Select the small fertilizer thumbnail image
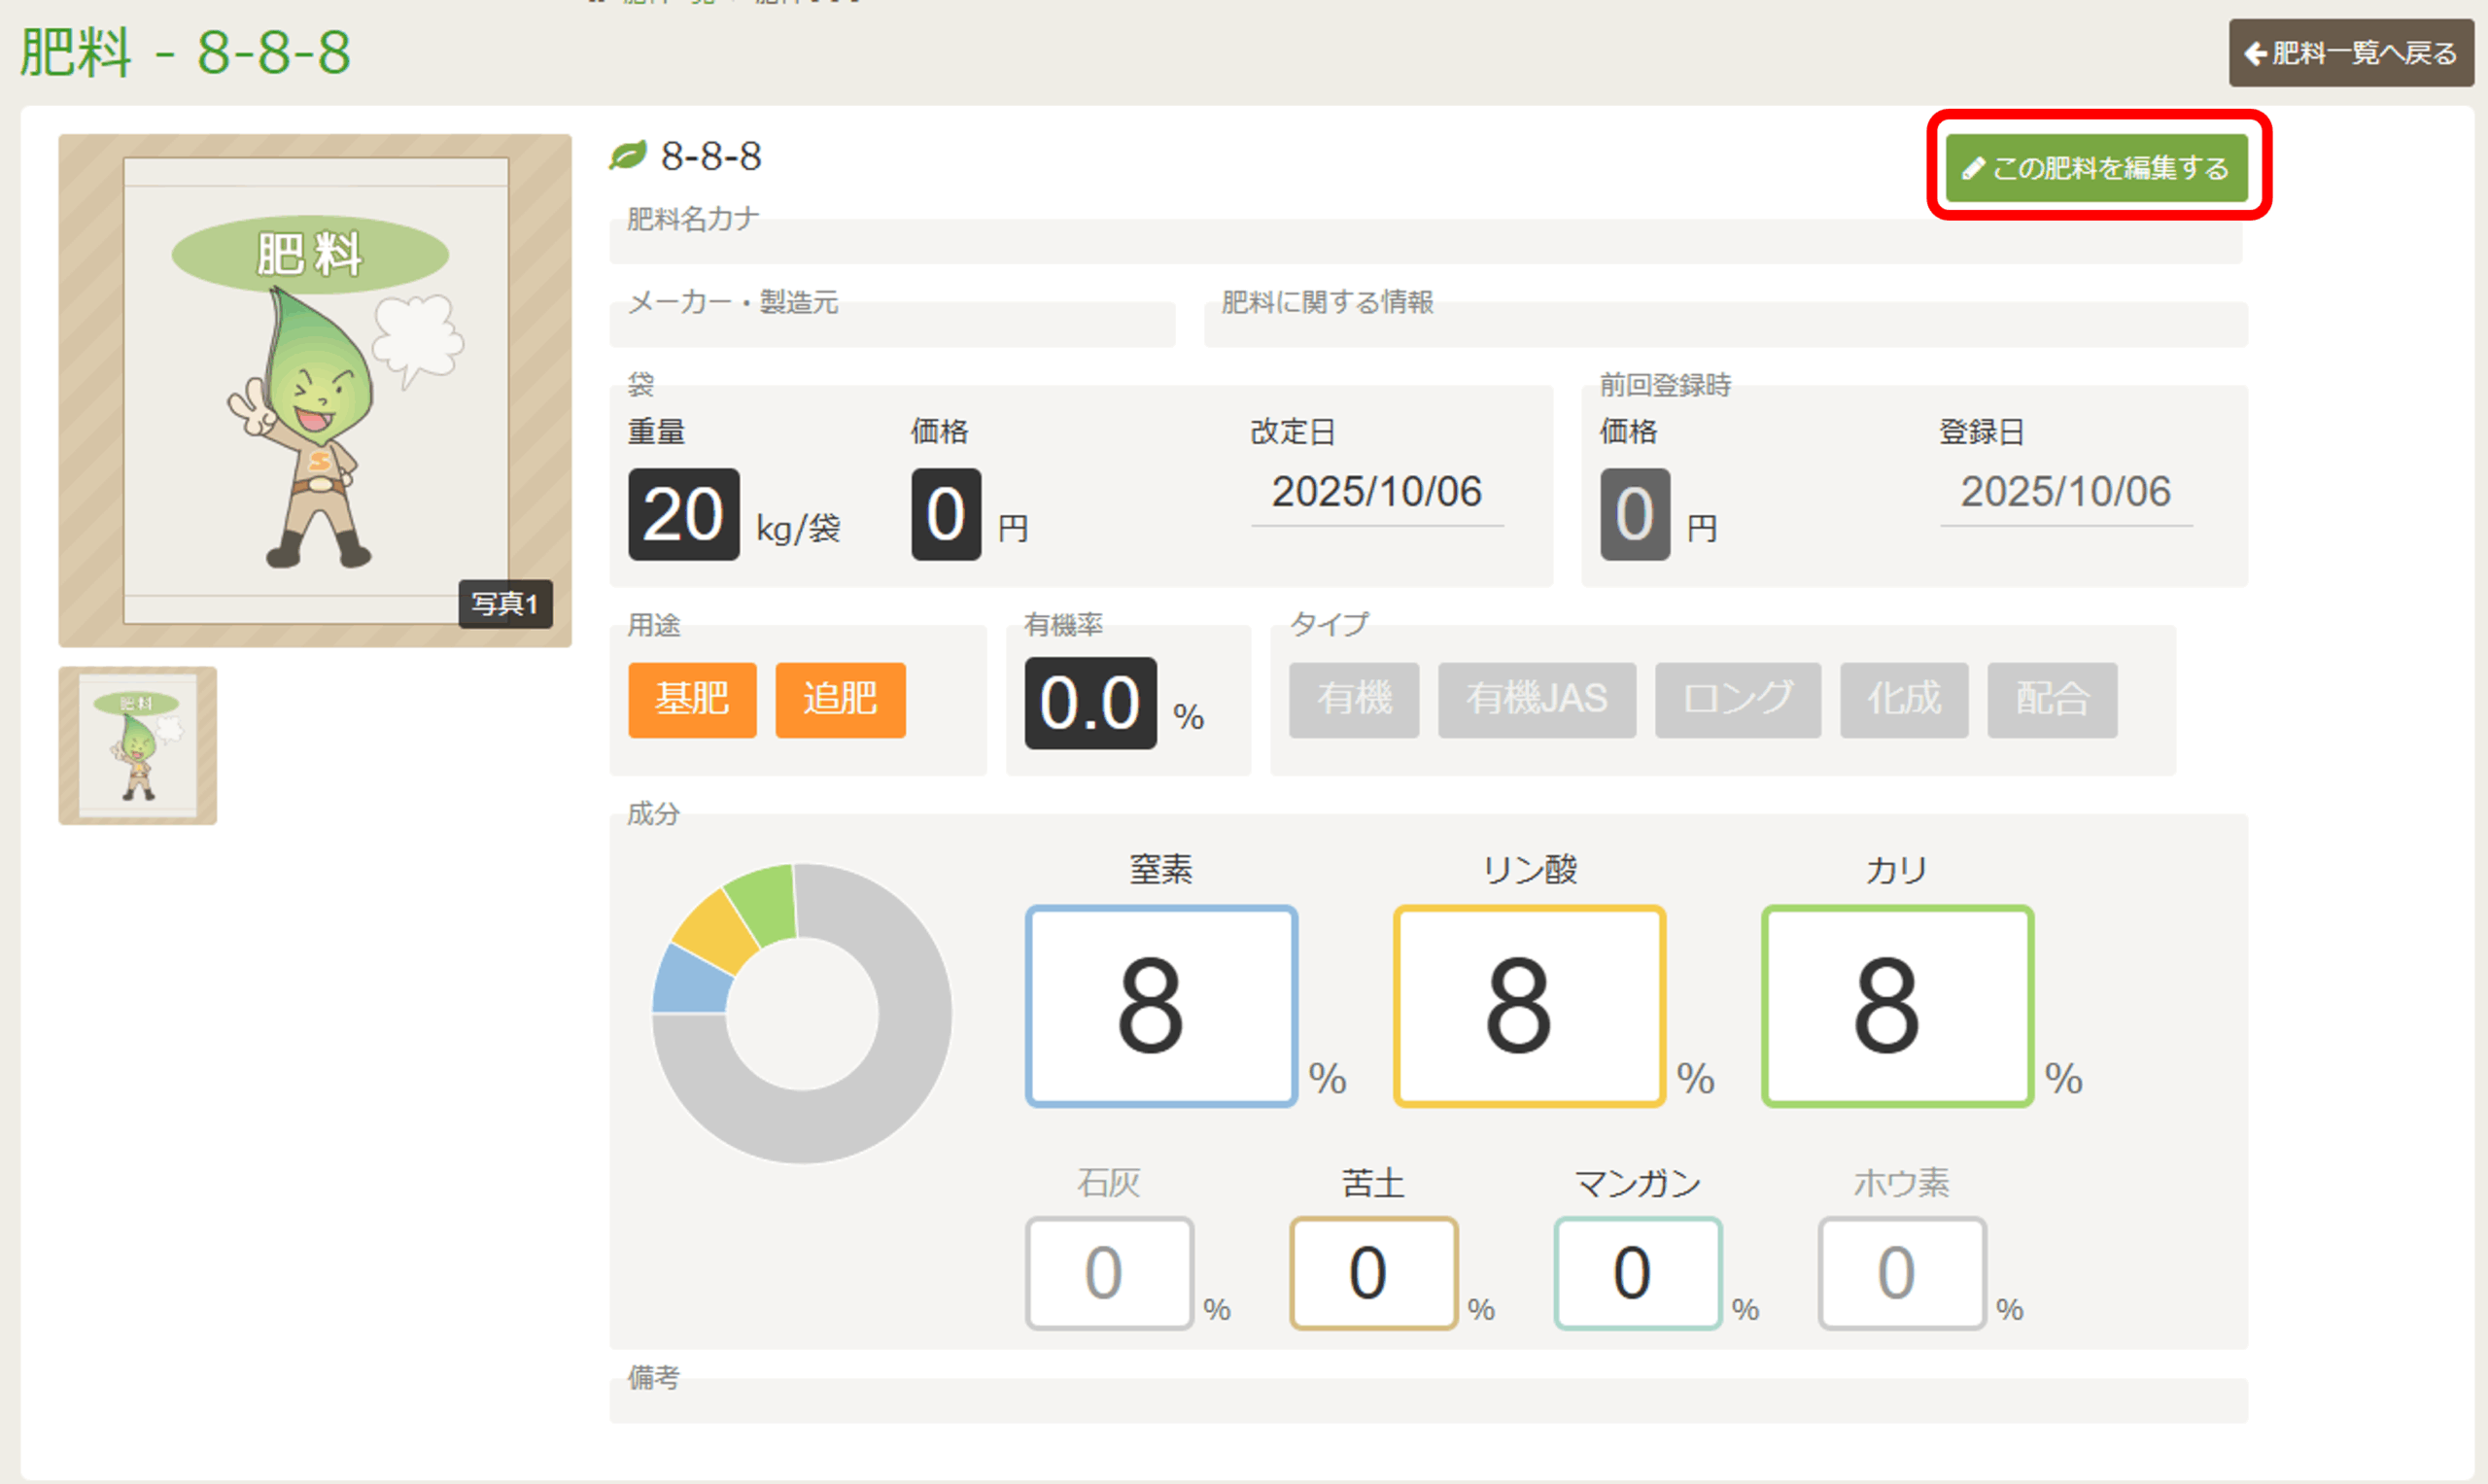 point(138,746)
